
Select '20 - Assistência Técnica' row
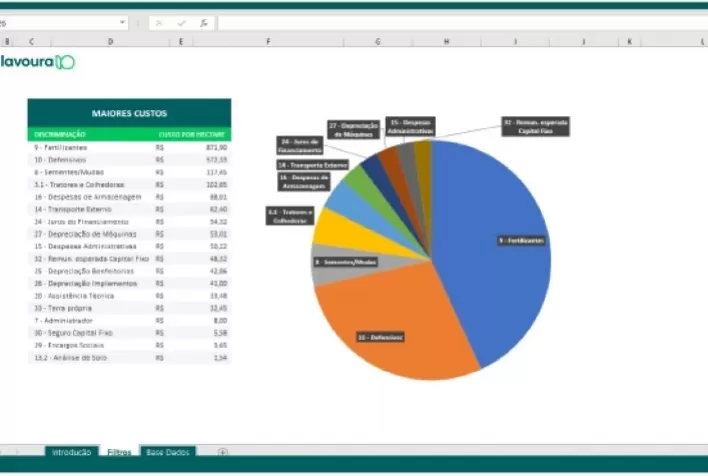click(x=129, y=296)
